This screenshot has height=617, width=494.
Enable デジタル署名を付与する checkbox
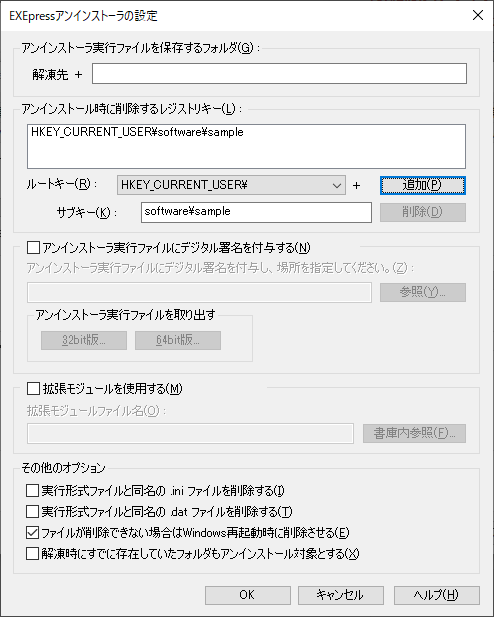coord(33,248)
